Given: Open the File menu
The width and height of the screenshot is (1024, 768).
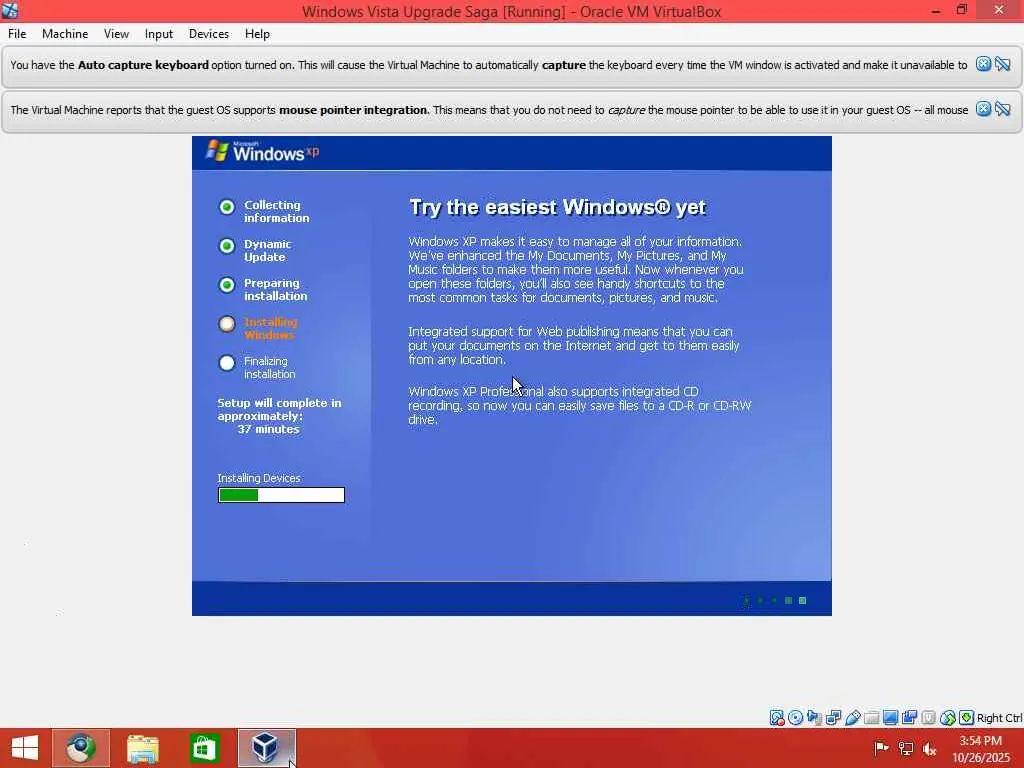Looking at the screenshot, I should click(17, 34).
